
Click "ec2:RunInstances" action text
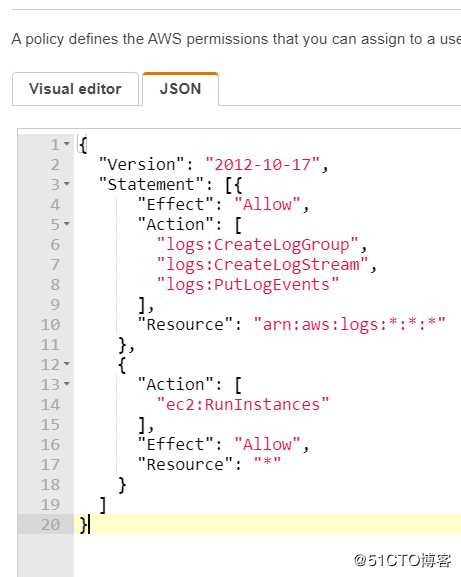pyautogui.click(x=243, y=404)
